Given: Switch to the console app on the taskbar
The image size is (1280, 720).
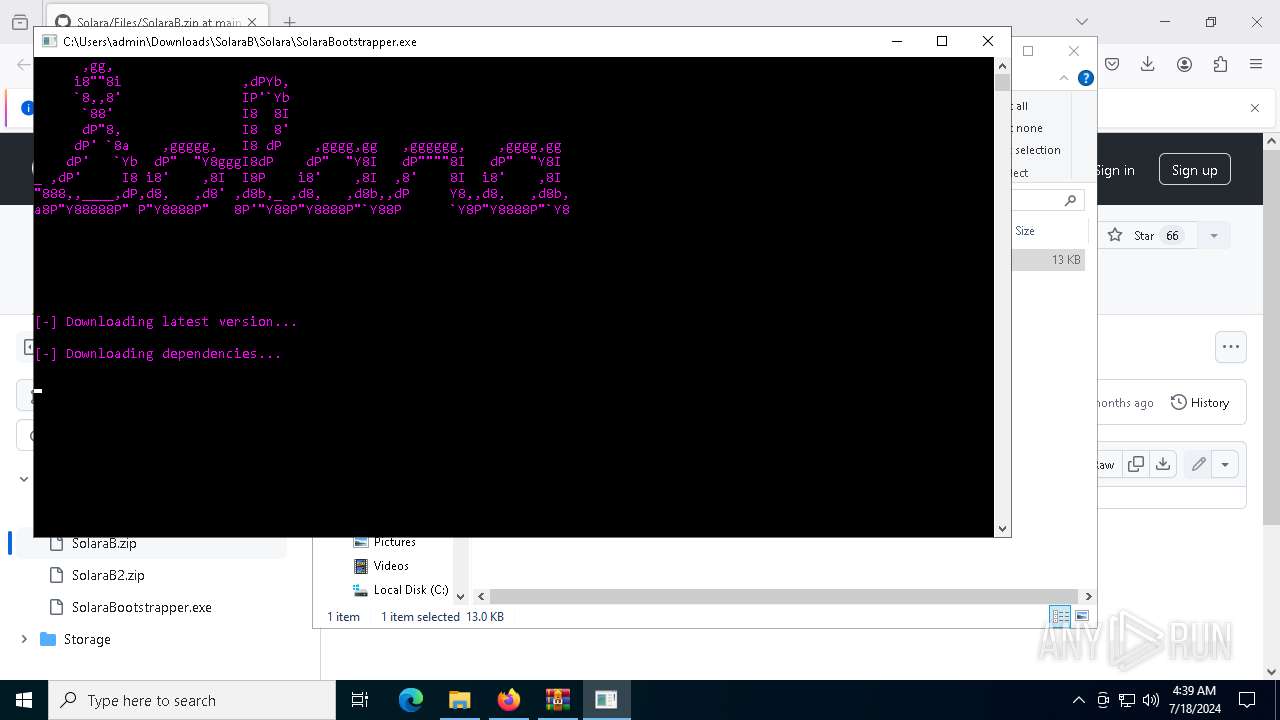Looking at the screenshot, I should 606,700.
